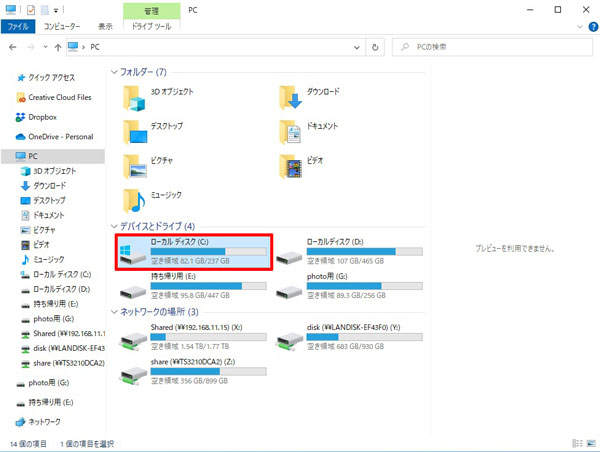600x452 pixels.
Task: Go up one level with the up arrow
Action: (x=58, y=47)
